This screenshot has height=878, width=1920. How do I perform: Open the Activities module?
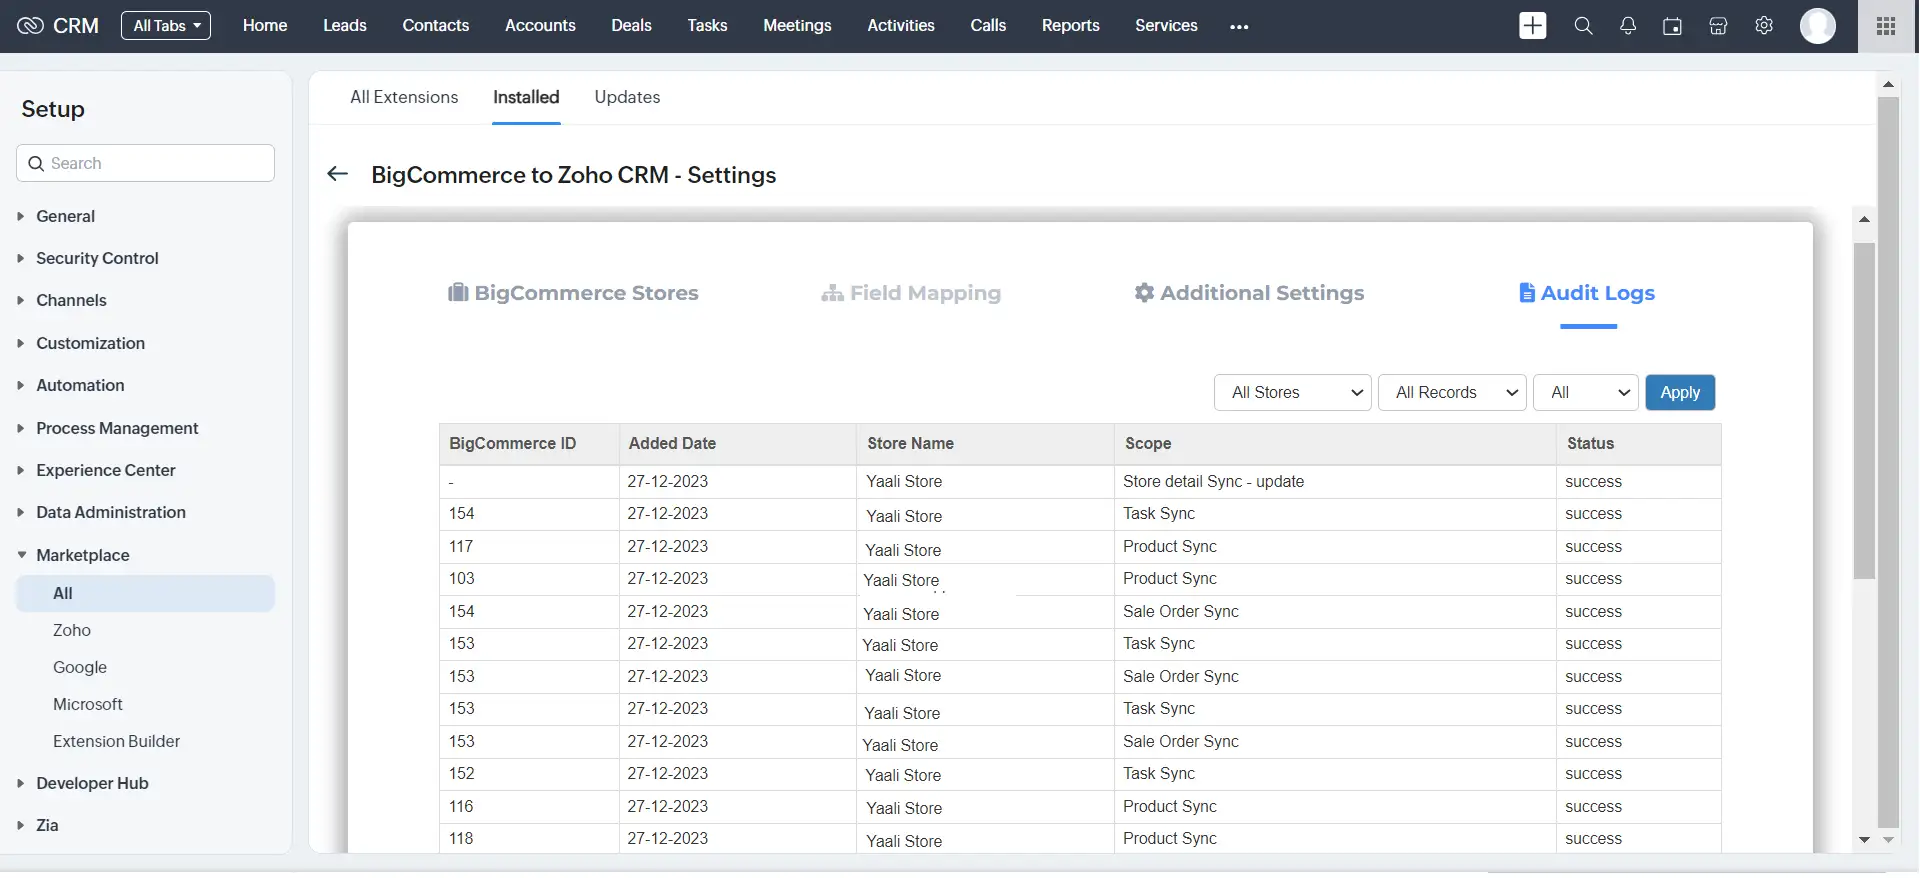pos(901,26)
